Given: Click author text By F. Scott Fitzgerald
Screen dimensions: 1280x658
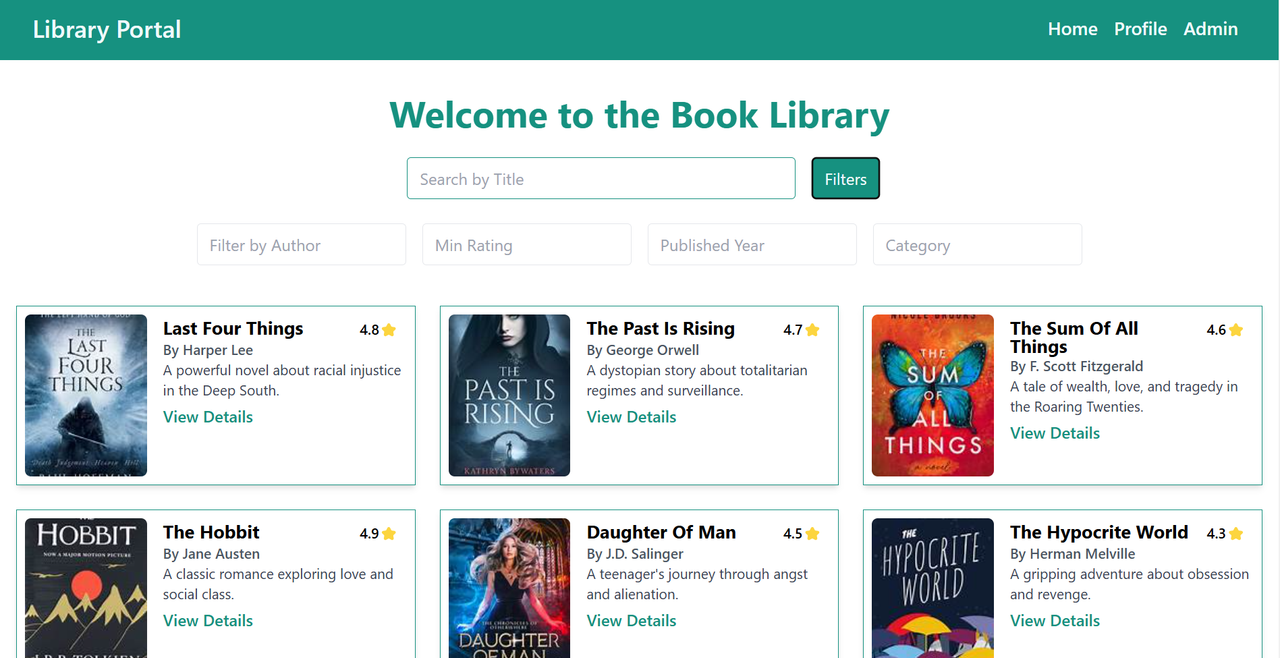Looking at the screenshot, I should coord(1077,367).
